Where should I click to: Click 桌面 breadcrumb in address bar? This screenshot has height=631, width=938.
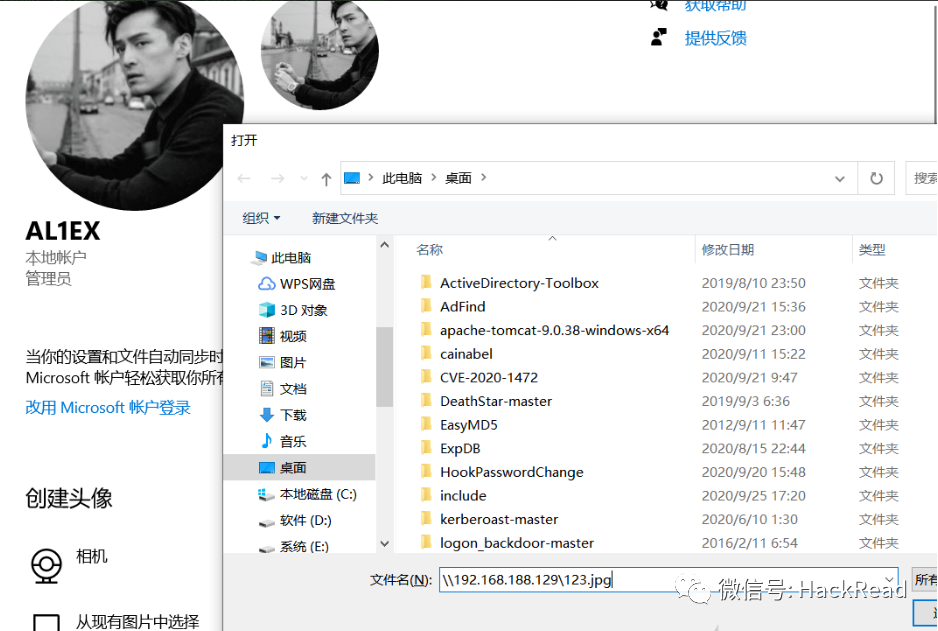(x=458, y=178)
